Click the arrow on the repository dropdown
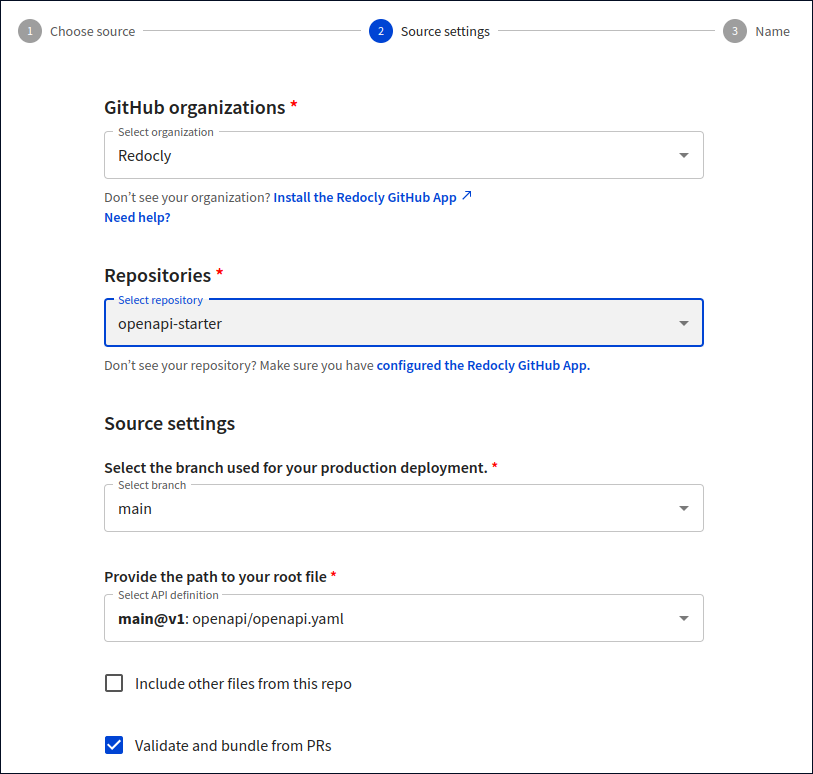Image resolution: width=813 pixels, height=774 pixels. [x=684, y=323]
